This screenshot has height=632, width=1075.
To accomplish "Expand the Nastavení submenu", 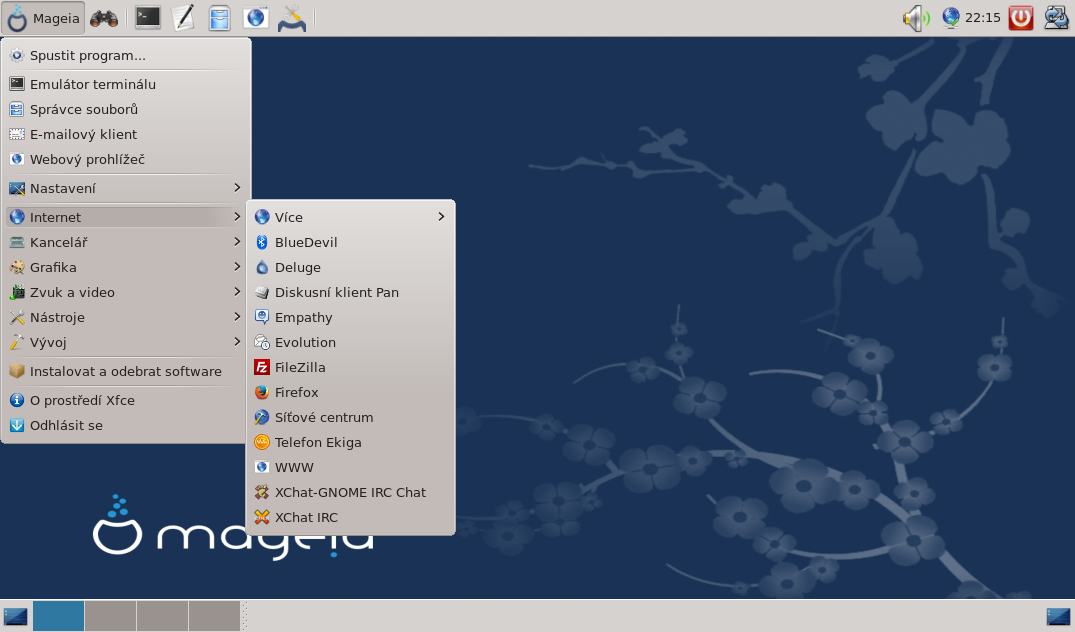I will coord(126,188).
